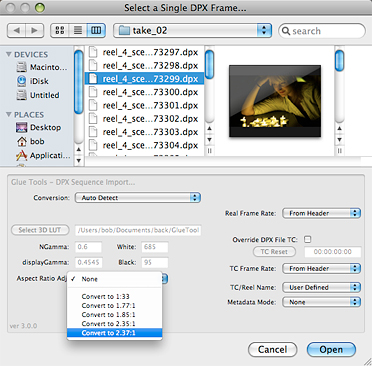Select file reel_4_sce...73299.dpx
This screenshot has height=366, width=372.
[x=144, y=79]
